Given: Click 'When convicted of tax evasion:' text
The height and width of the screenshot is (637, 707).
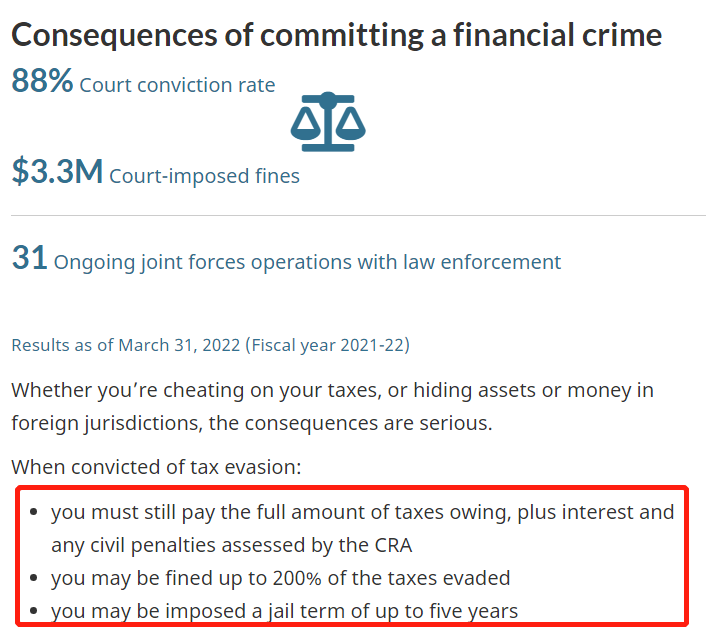Looking at the screenshot, I should pyautogui.click(x=156, y=467).
